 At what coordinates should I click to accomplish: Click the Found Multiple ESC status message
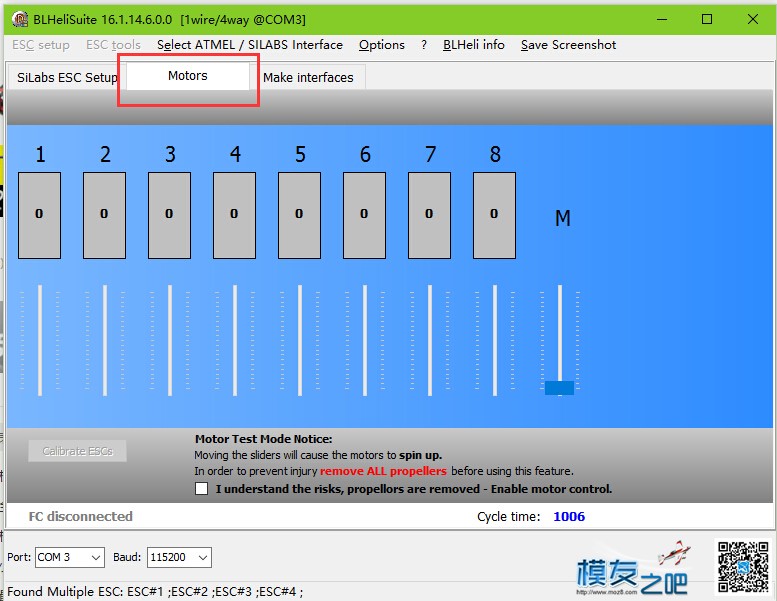[155, 592]
